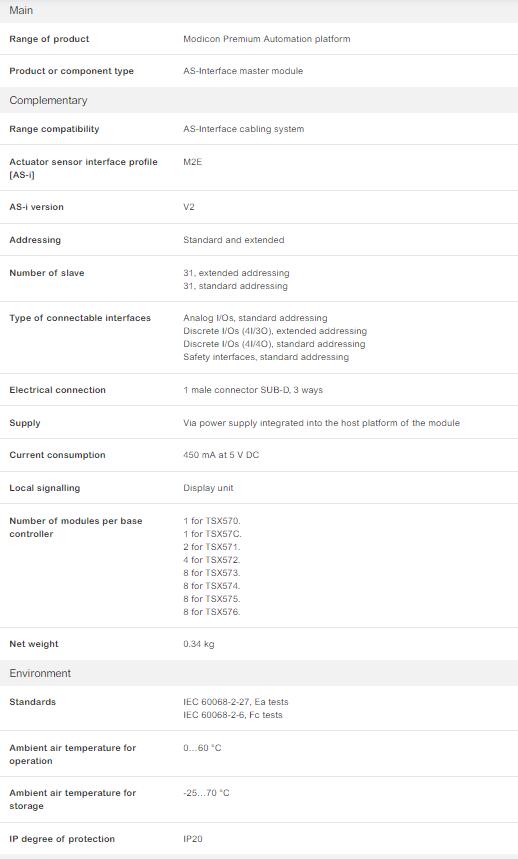Collapse the Complementary section header
This screenshot has width=518, height=859.
pyautogui.click(x=259, y=100)
